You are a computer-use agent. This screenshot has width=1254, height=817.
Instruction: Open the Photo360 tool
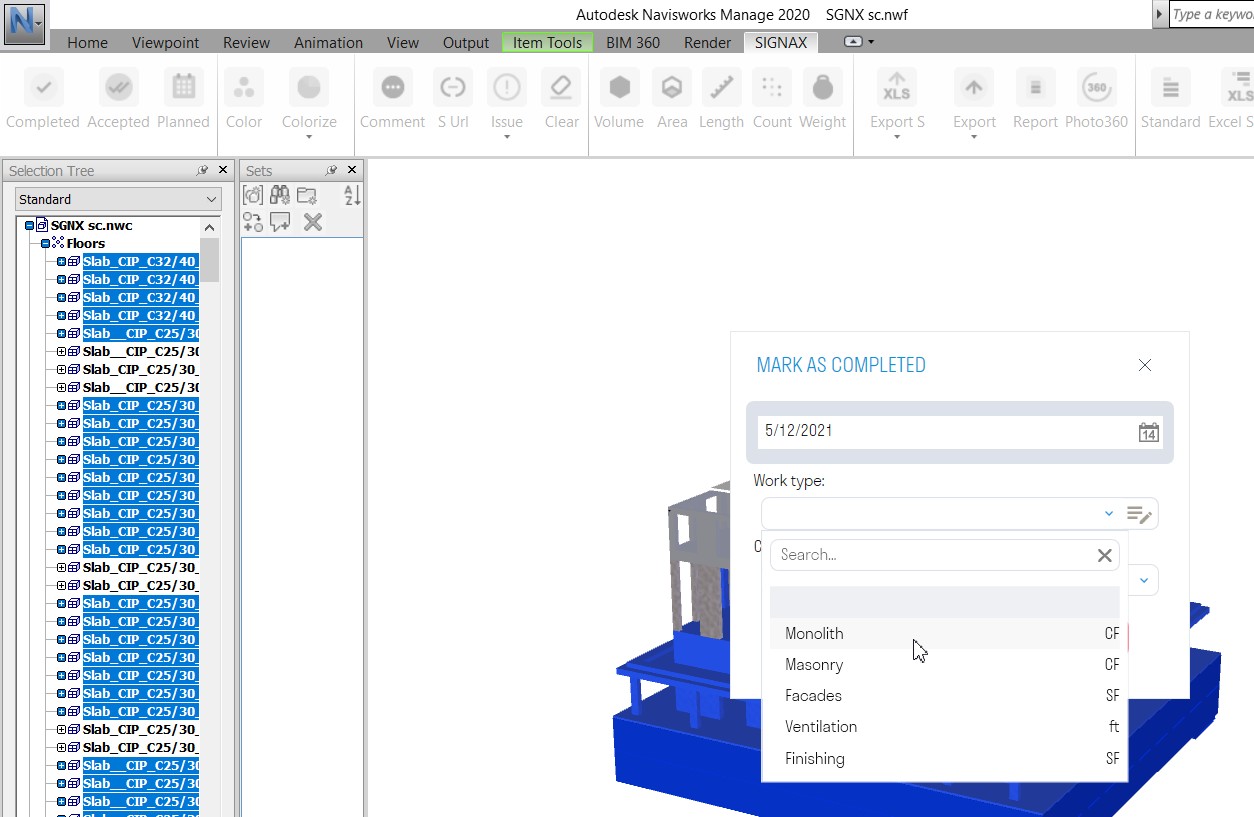1096,88
